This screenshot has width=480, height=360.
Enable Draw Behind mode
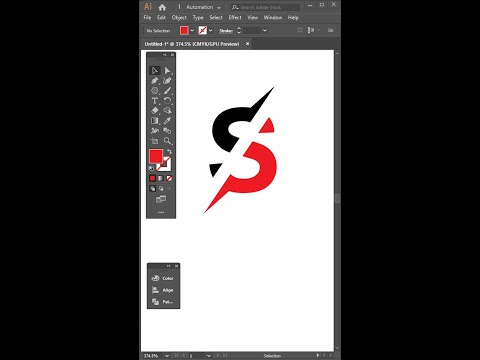(161, 189)
